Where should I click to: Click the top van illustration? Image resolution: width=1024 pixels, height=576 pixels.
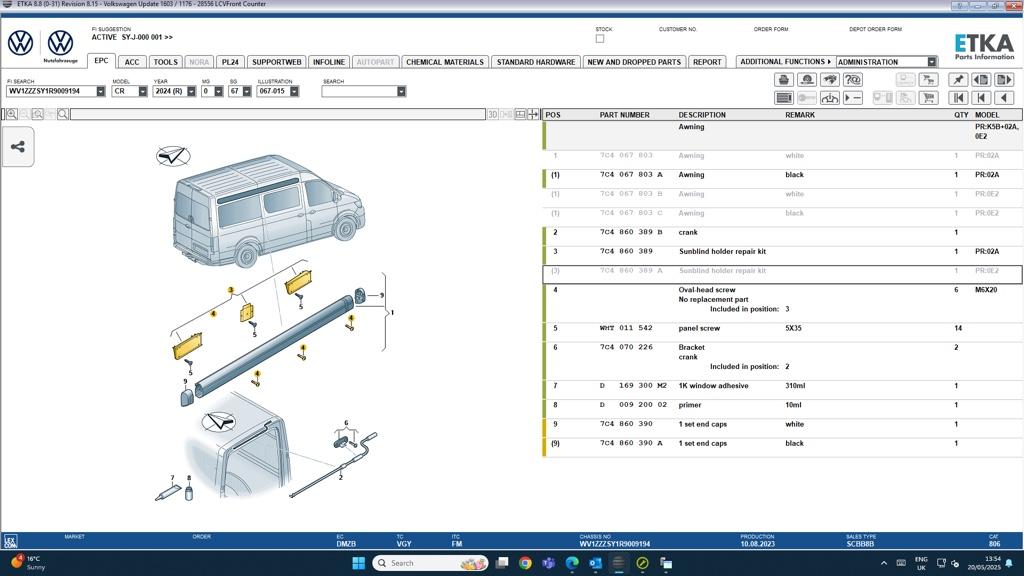pos(268,210)
